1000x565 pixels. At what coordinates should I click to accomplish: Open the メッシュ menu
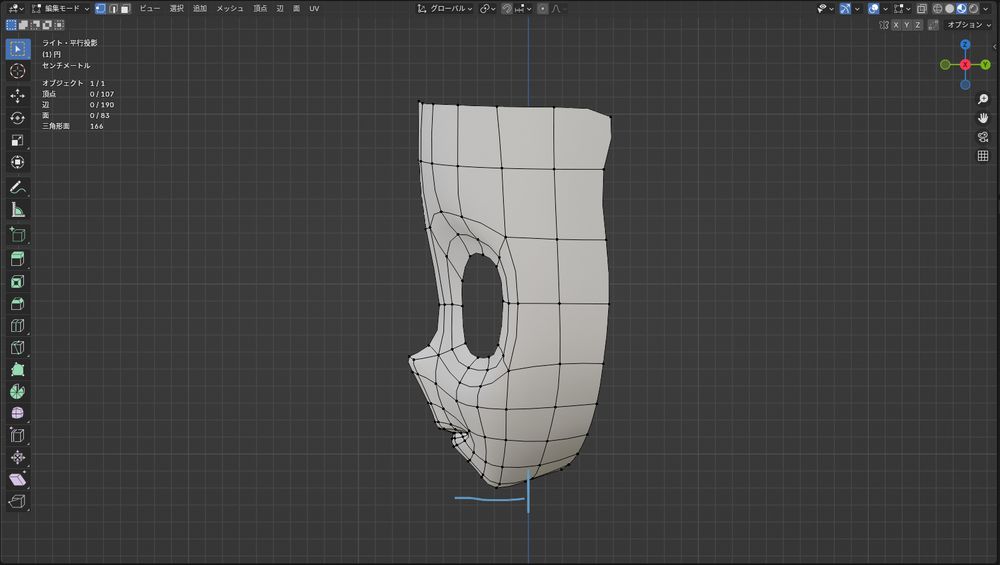click(230, 8)
